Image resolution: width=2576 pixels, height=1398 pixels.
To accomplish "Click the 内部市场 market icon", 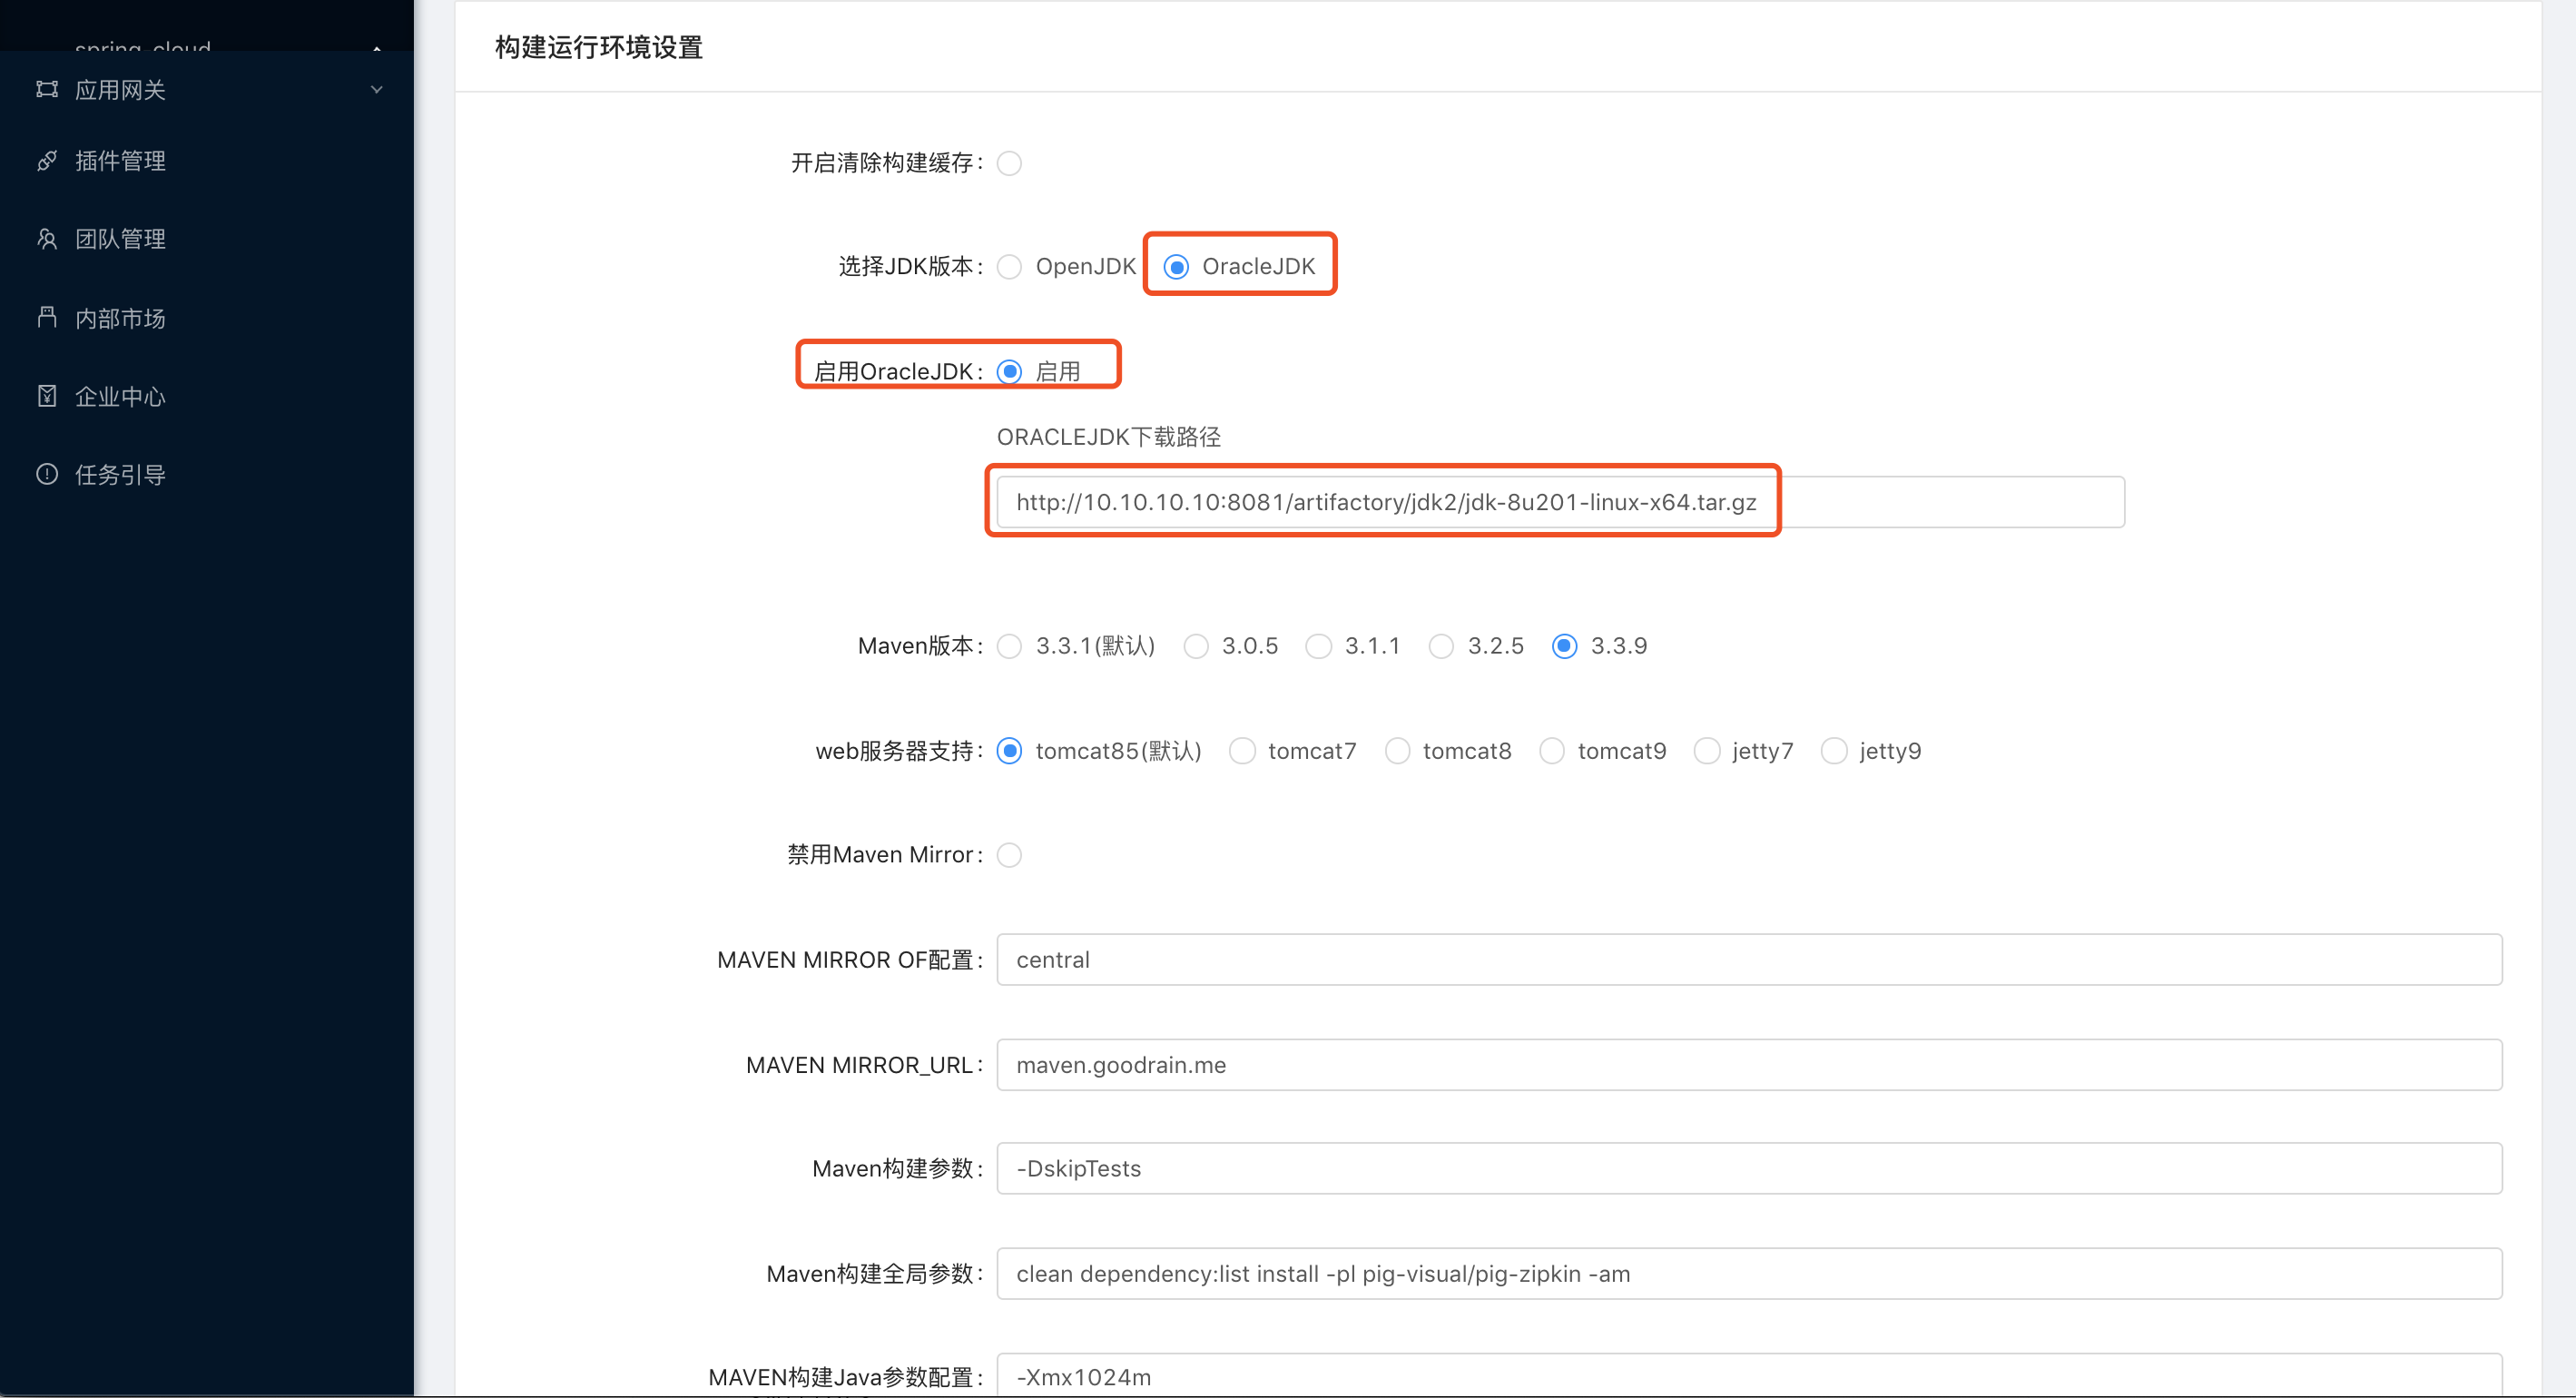I will point(47,318).
